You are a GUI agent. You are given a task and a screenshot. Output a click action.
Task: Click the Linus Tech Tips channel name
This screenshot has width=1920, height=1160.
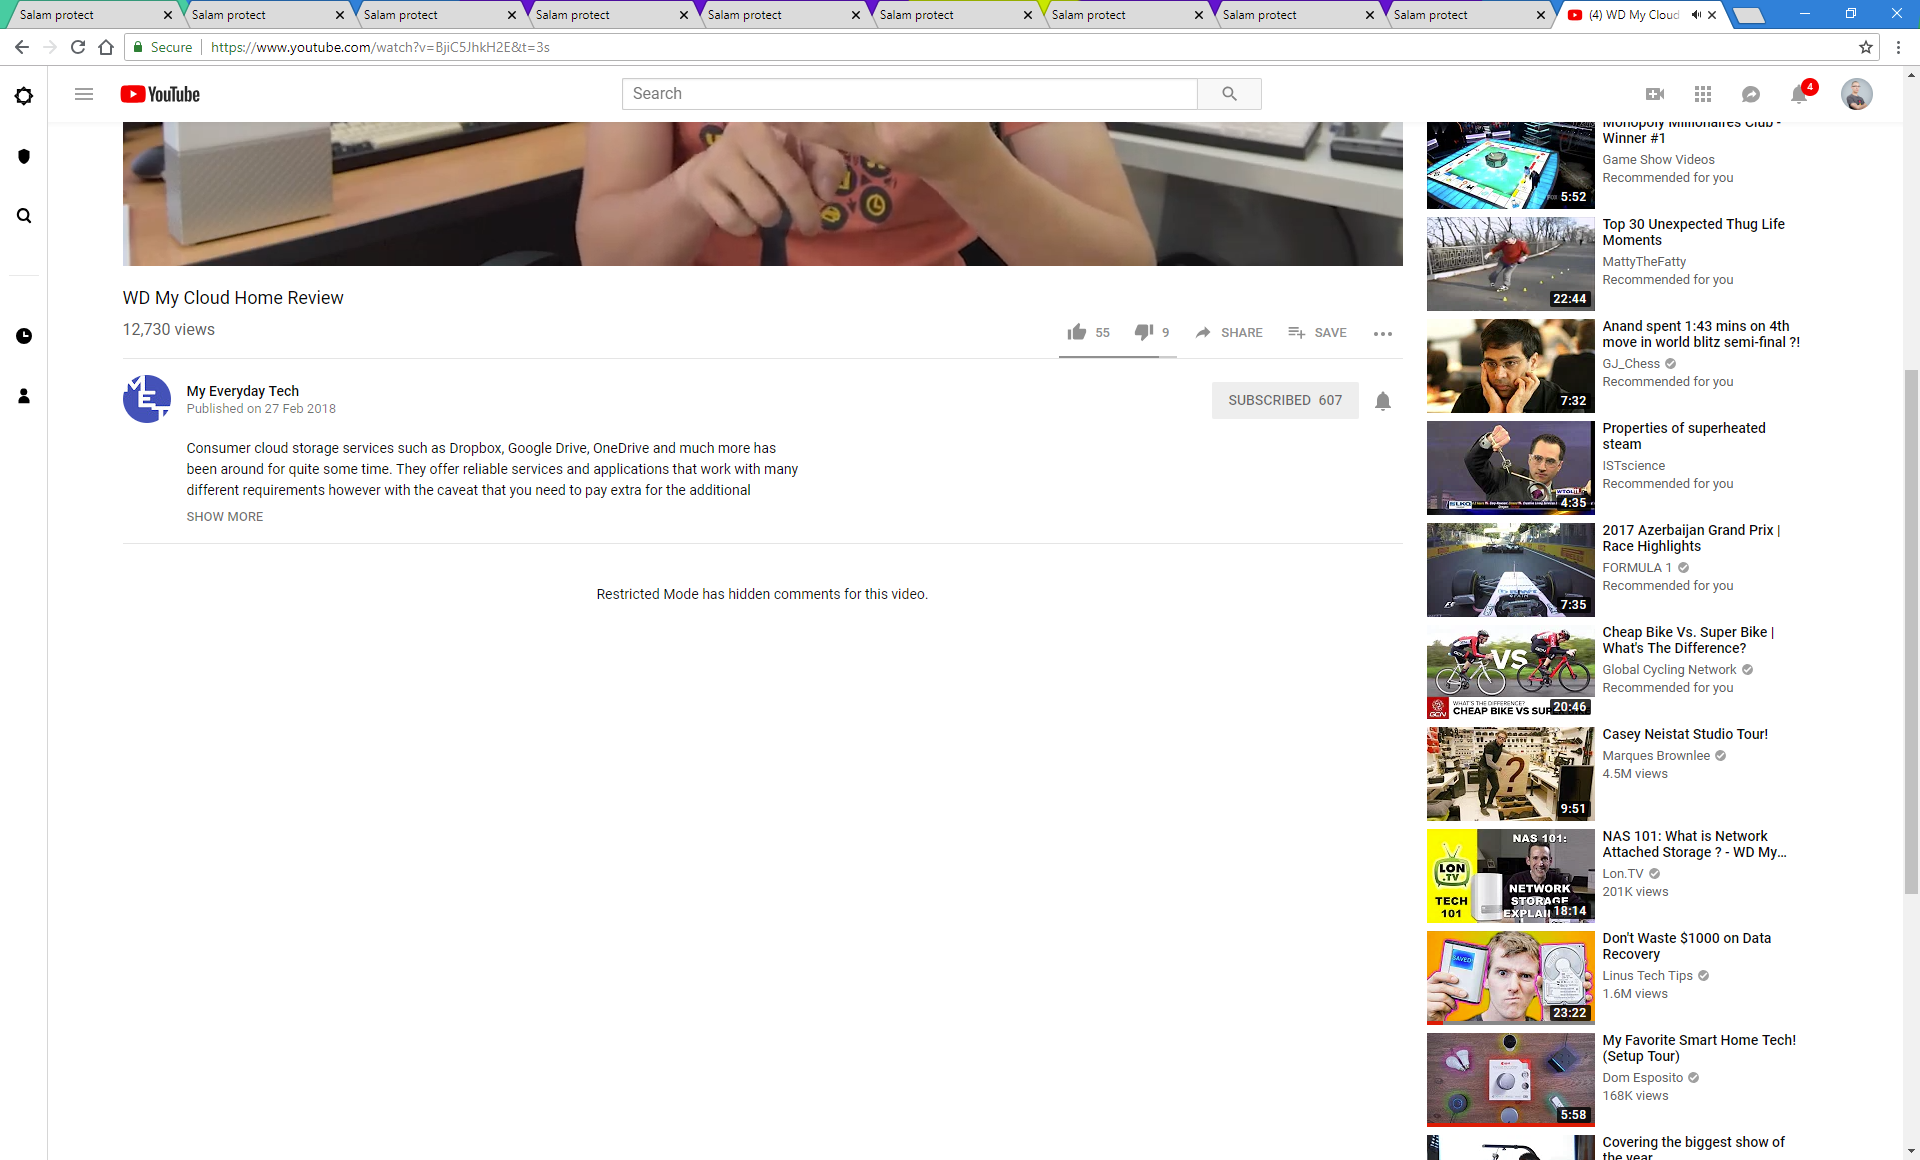(1647, 976)
